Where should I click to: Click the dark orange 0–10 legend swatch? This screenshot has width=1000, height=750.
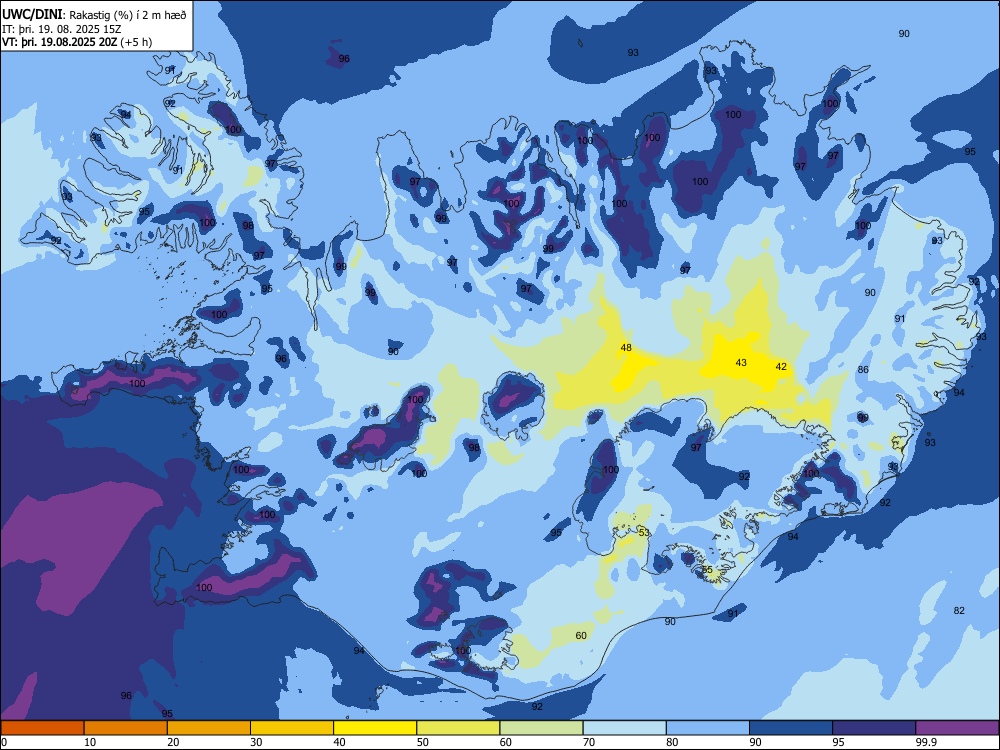point(42,728)
